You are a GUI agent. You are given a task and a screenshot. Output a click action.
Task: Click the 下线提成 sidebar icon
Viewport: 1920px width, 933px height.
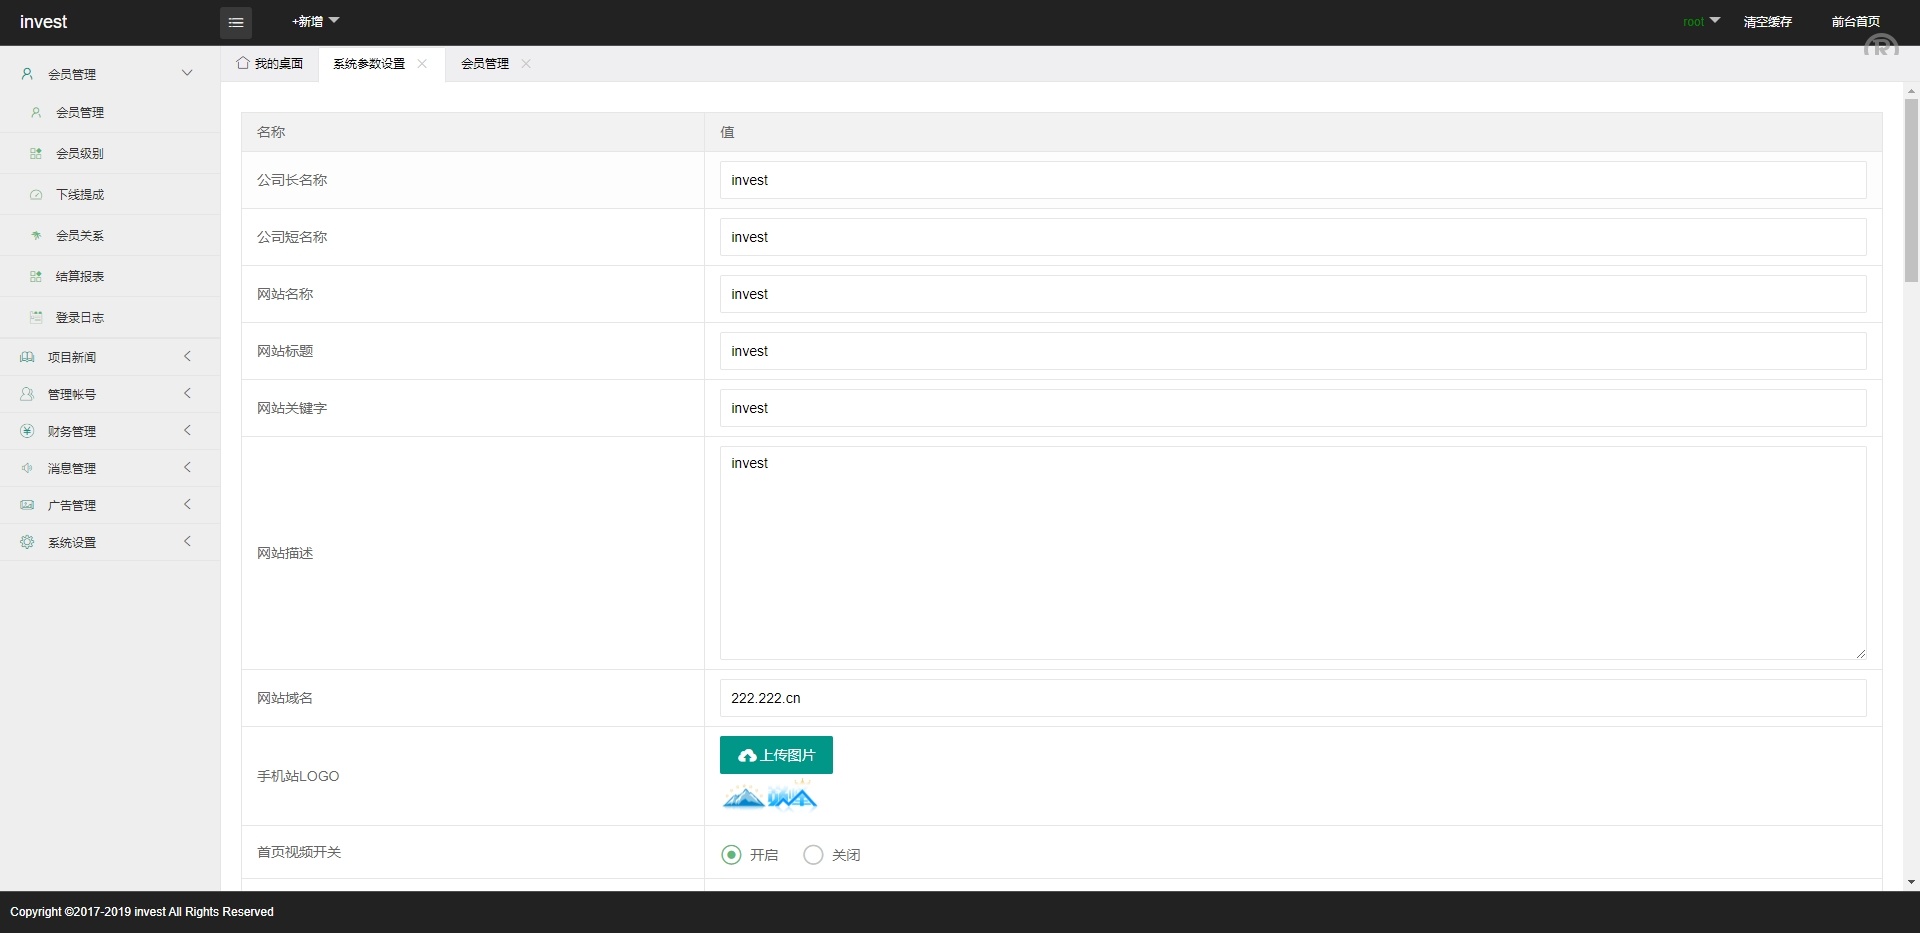(x=36, y=195)
